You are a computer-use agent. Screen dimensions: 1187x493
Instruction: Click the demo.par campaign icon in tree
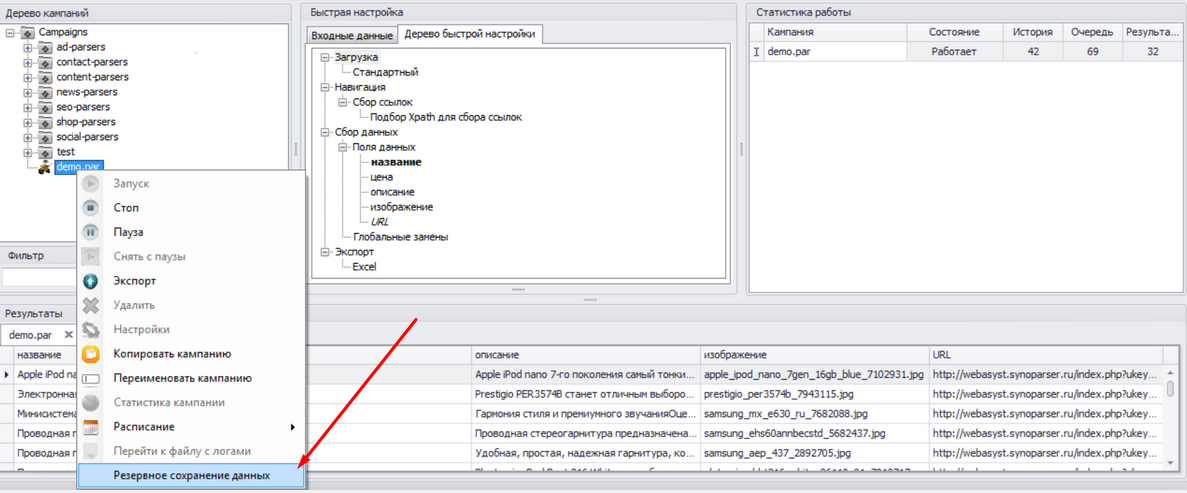(44, 167)
